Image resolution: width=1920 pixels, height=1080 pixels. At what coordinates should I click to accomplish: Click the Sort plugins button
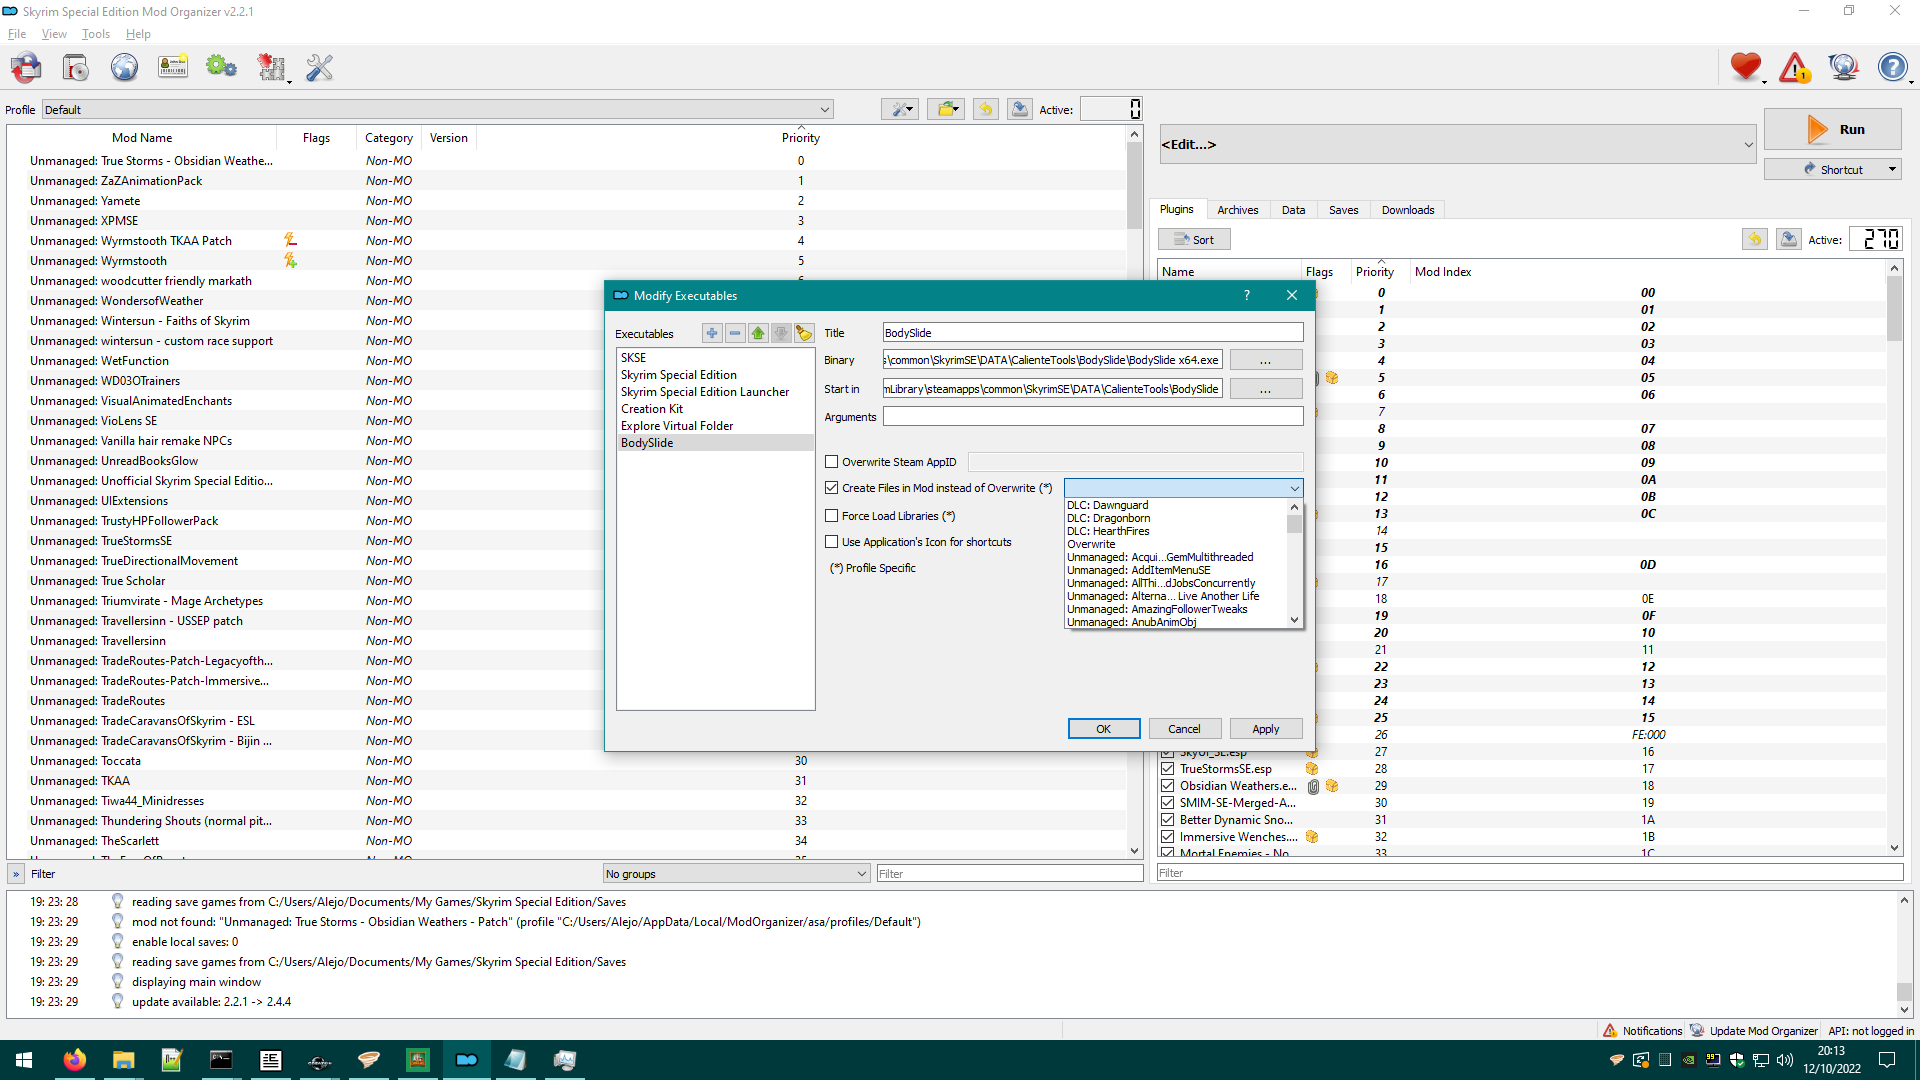coord(1194,240)
